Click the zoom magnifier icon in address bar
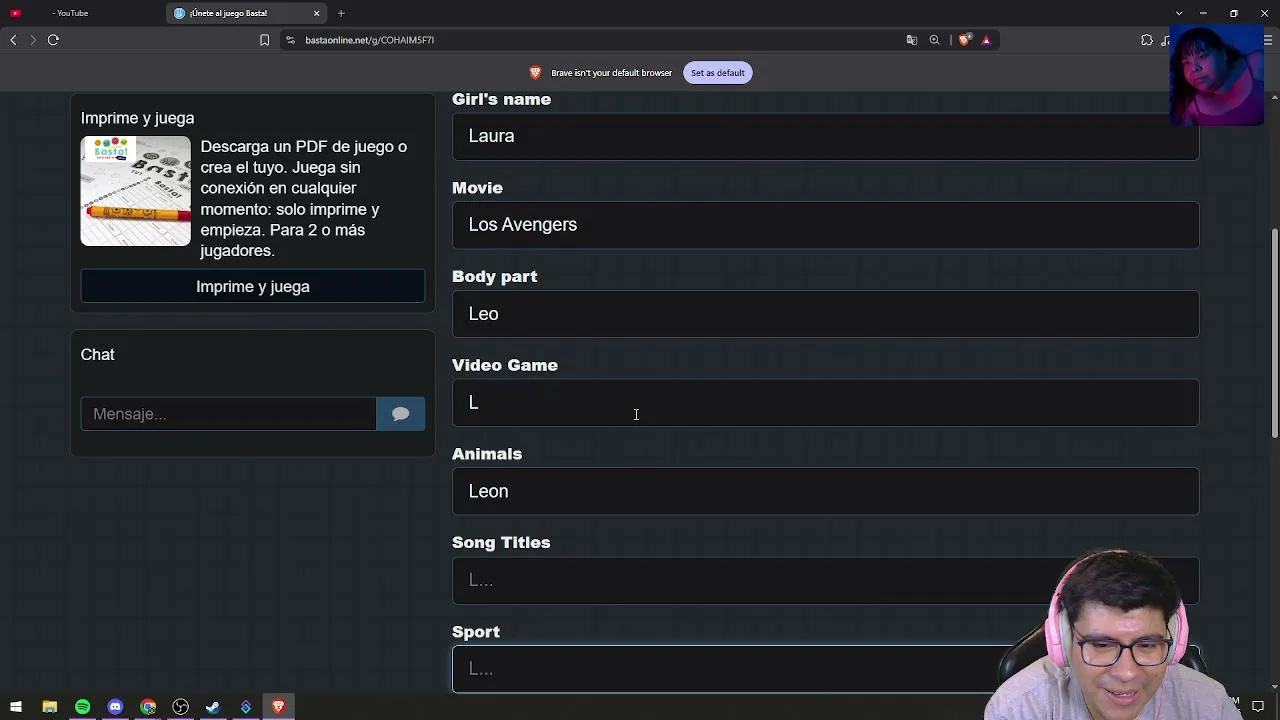This screenshot has width=1280, height=720. coord(935,40)
